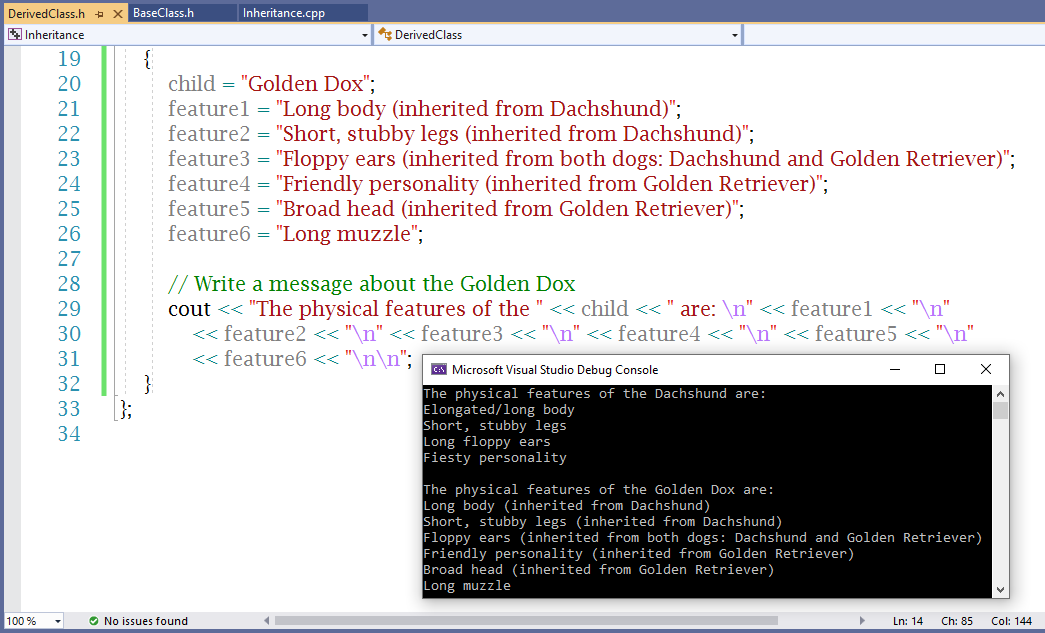The width and height of the screenshot is (1045, 633).
Task: Click the Inheritance project icon in navigation bar
Action: pyautogui.click(x=15, y=34)
